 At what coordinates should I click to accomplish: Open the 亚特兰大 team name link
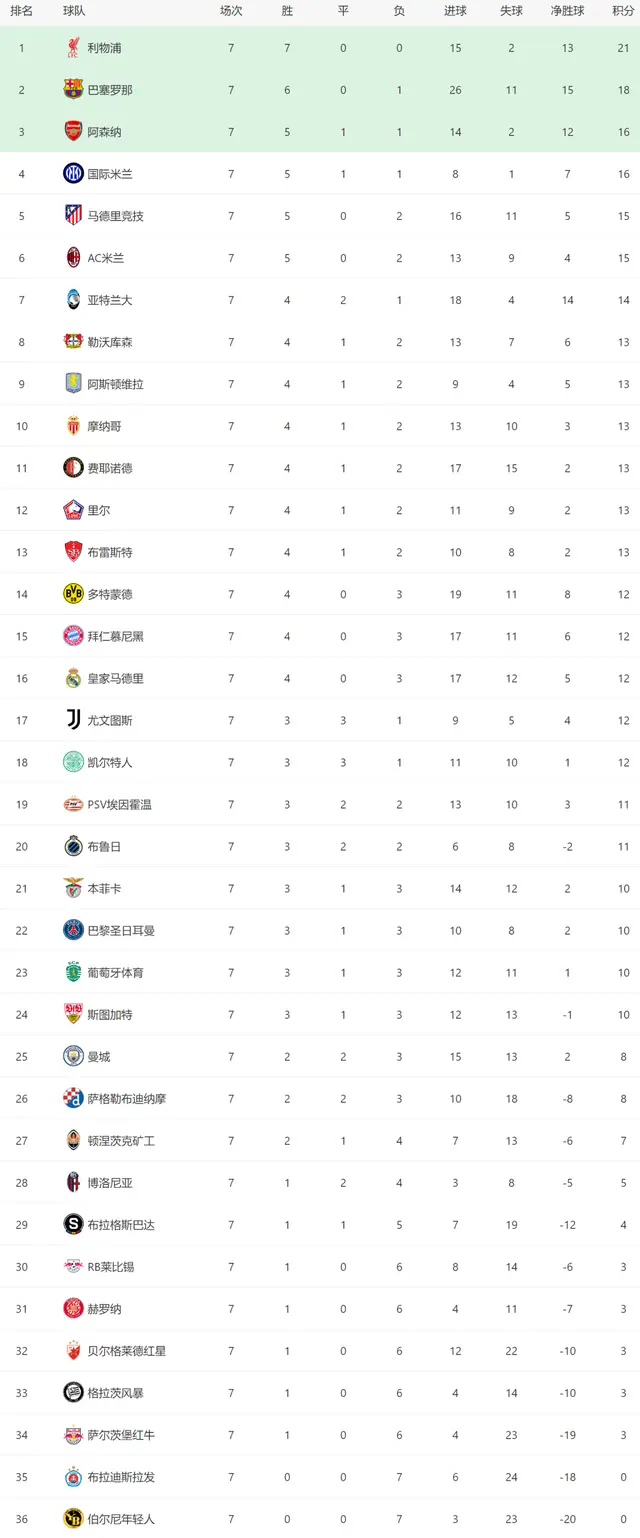[x=110, y=299]
